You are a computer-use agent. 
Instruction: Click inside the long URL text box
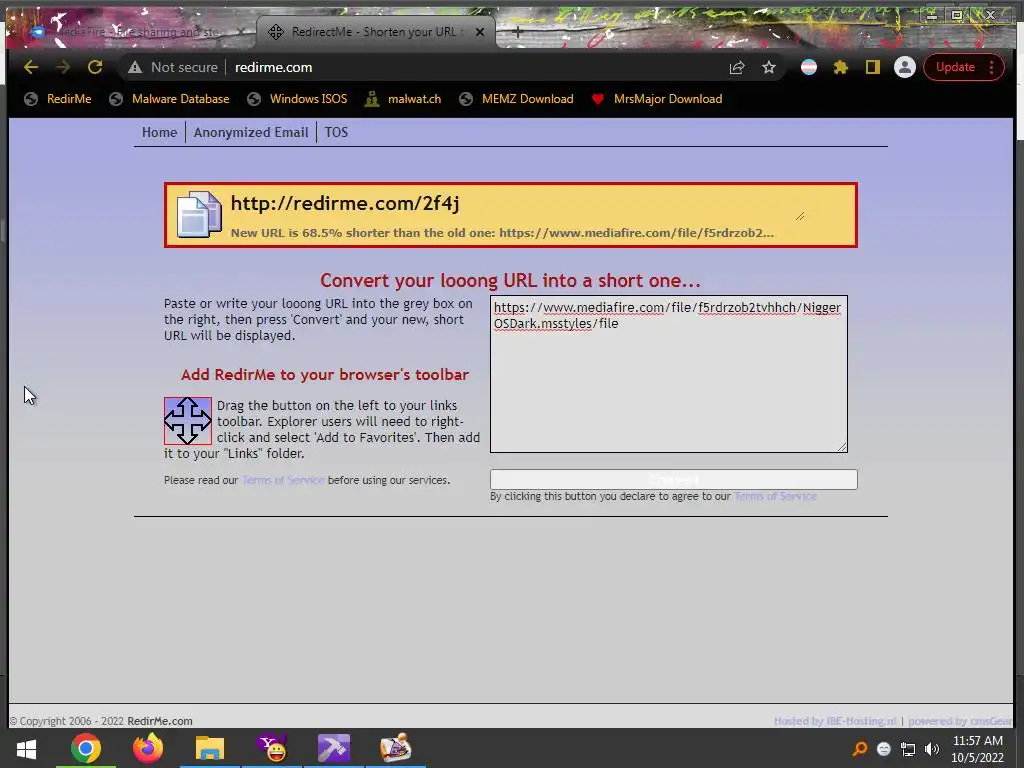tap(669, 374)
